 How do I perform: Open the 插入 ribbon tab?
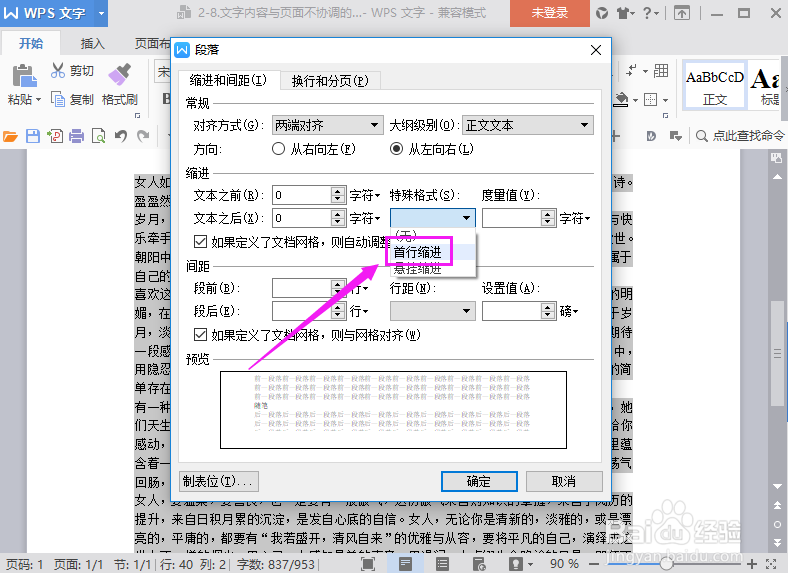point(92,44)
